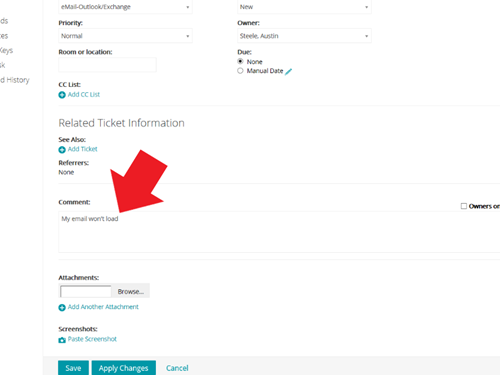Click the Add Another Attachment link
Image resolution: width=500 pixels, height=375 pixels.
(103, 307)
